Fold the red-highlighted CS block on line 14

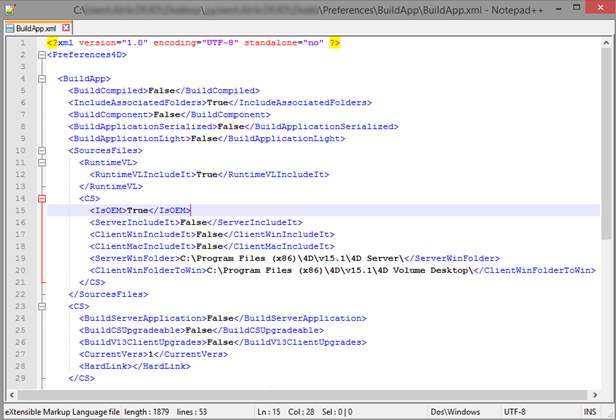[41, 198]
